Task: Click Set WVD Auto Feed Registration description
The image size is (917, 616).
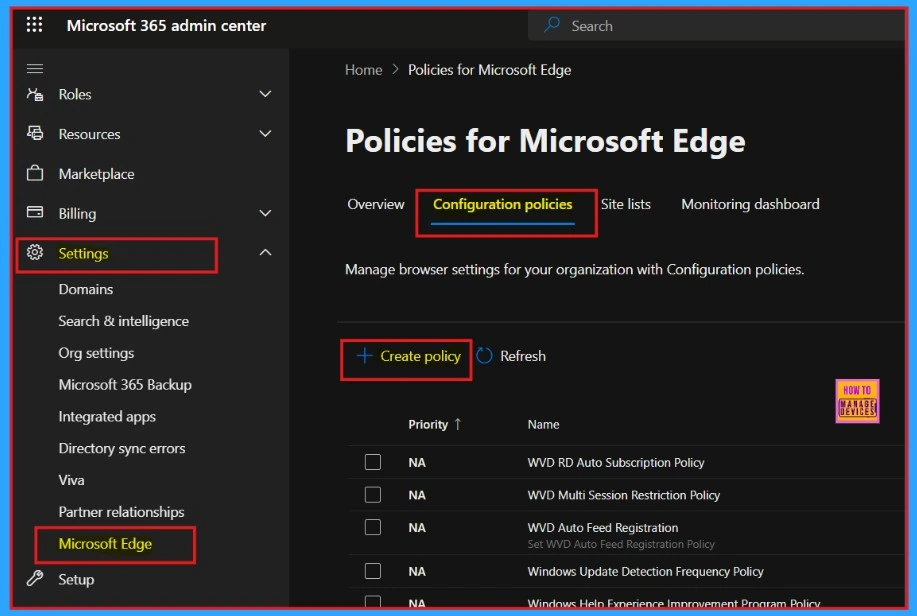Action: pos(621,544)
